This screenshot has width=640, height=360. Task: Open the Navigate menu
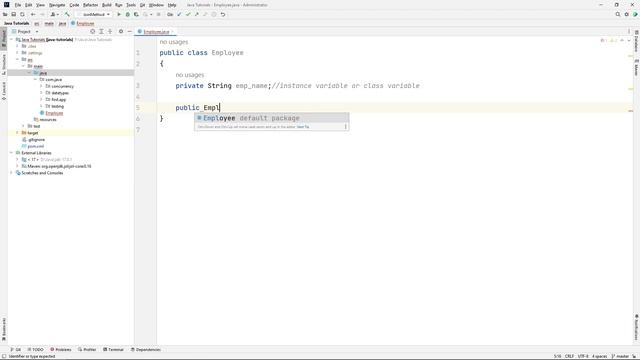pyautogui.click(x=57, y=5)
